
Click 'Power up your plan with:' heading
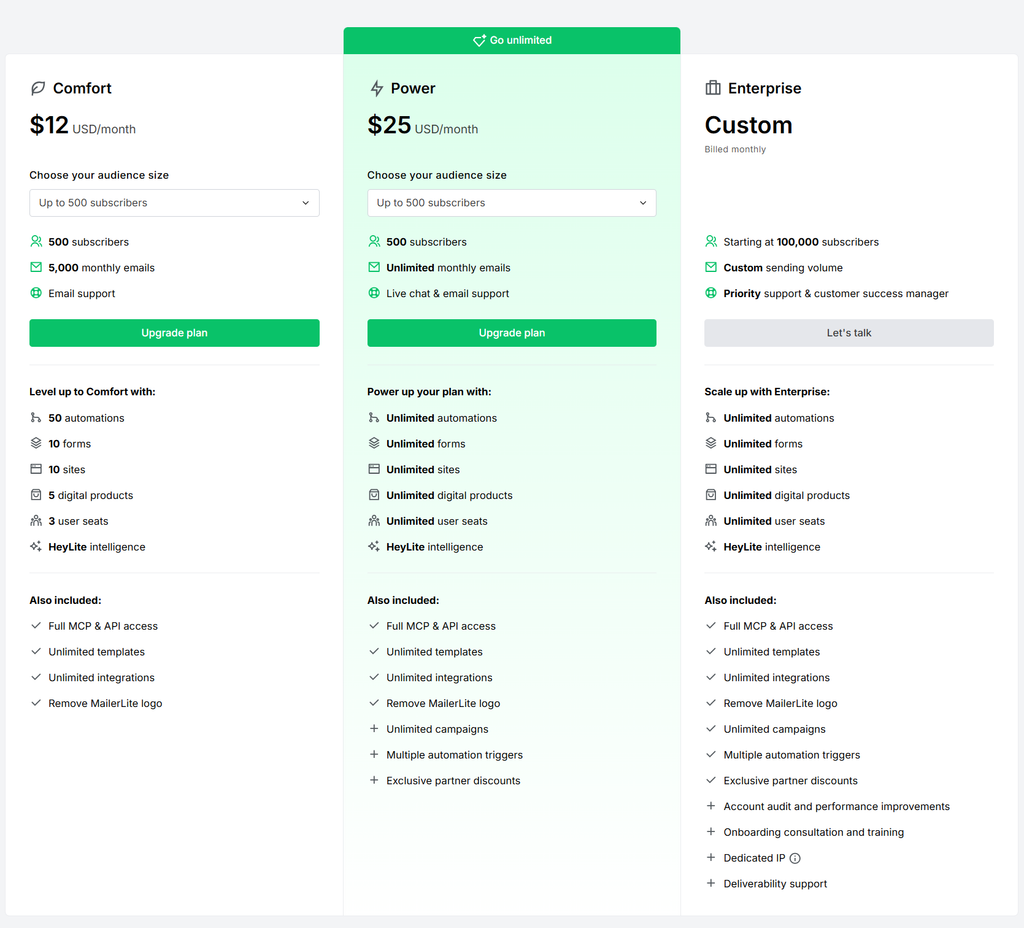click(x=429, y=392)
